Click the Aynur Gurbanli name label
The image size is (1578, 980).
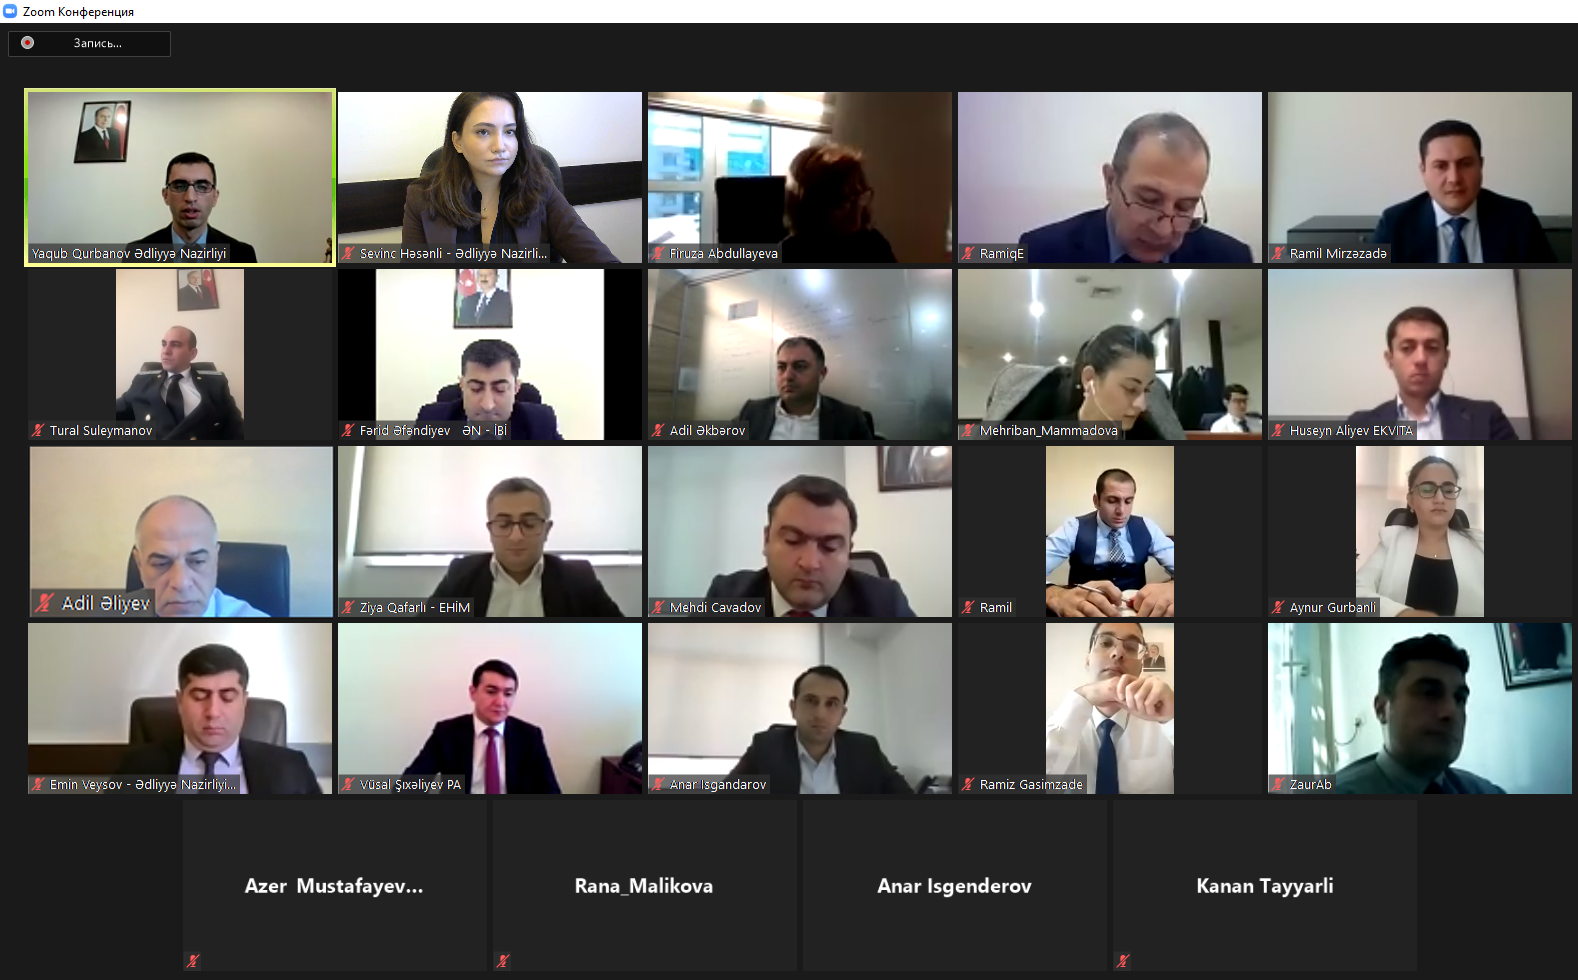pos(1332,607)
